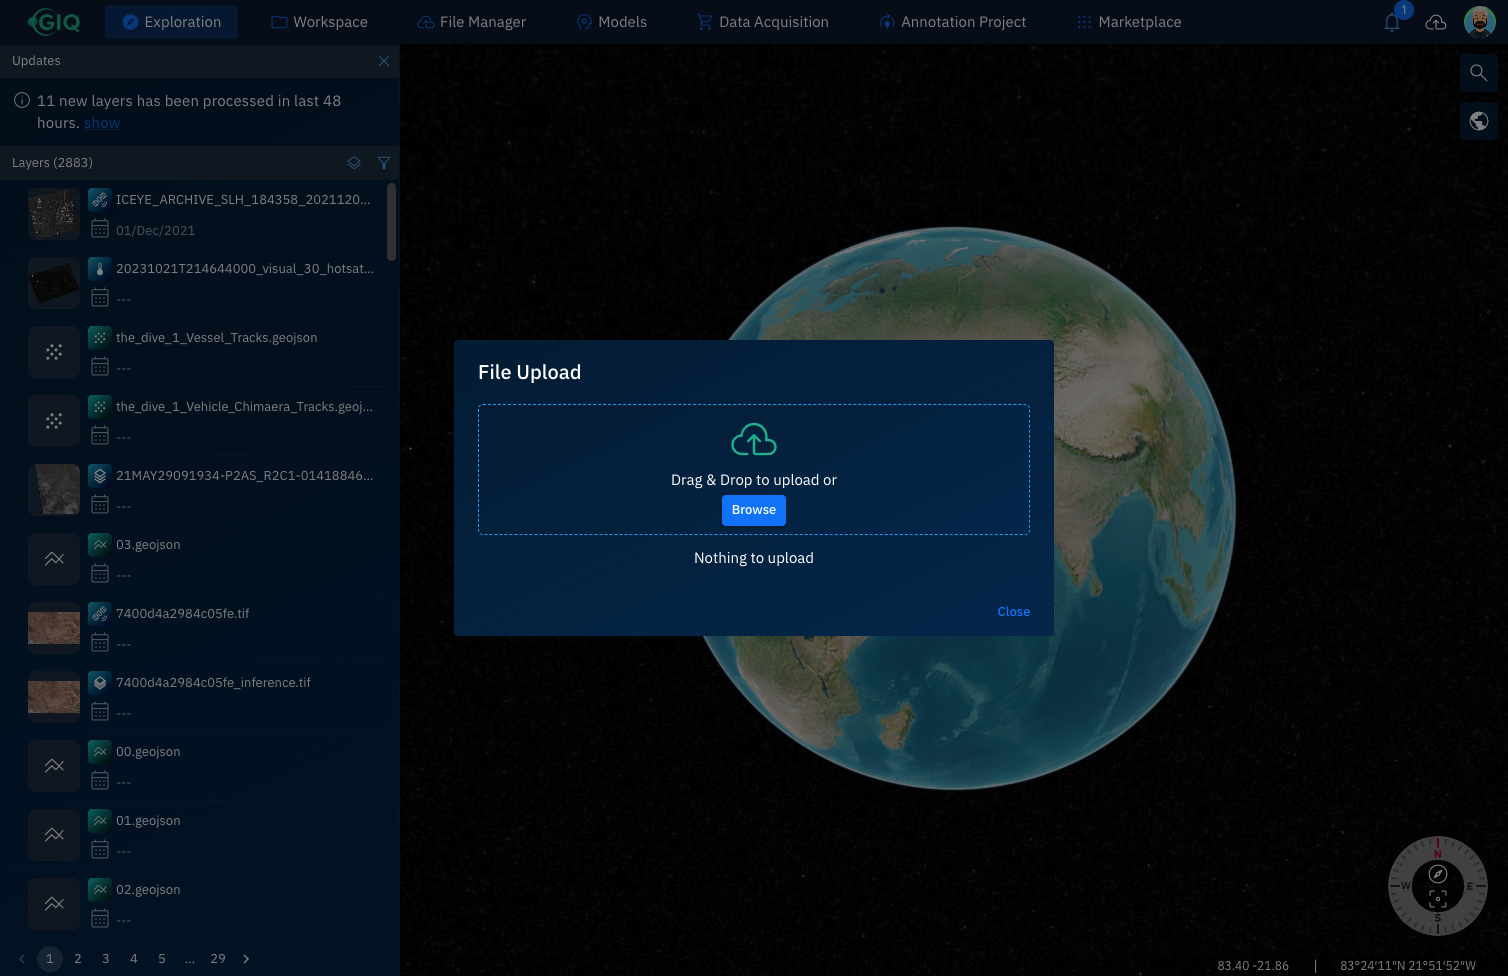Click the map search magnifier icon
Screen dimensions: 1508x976
click(1479, 73)
